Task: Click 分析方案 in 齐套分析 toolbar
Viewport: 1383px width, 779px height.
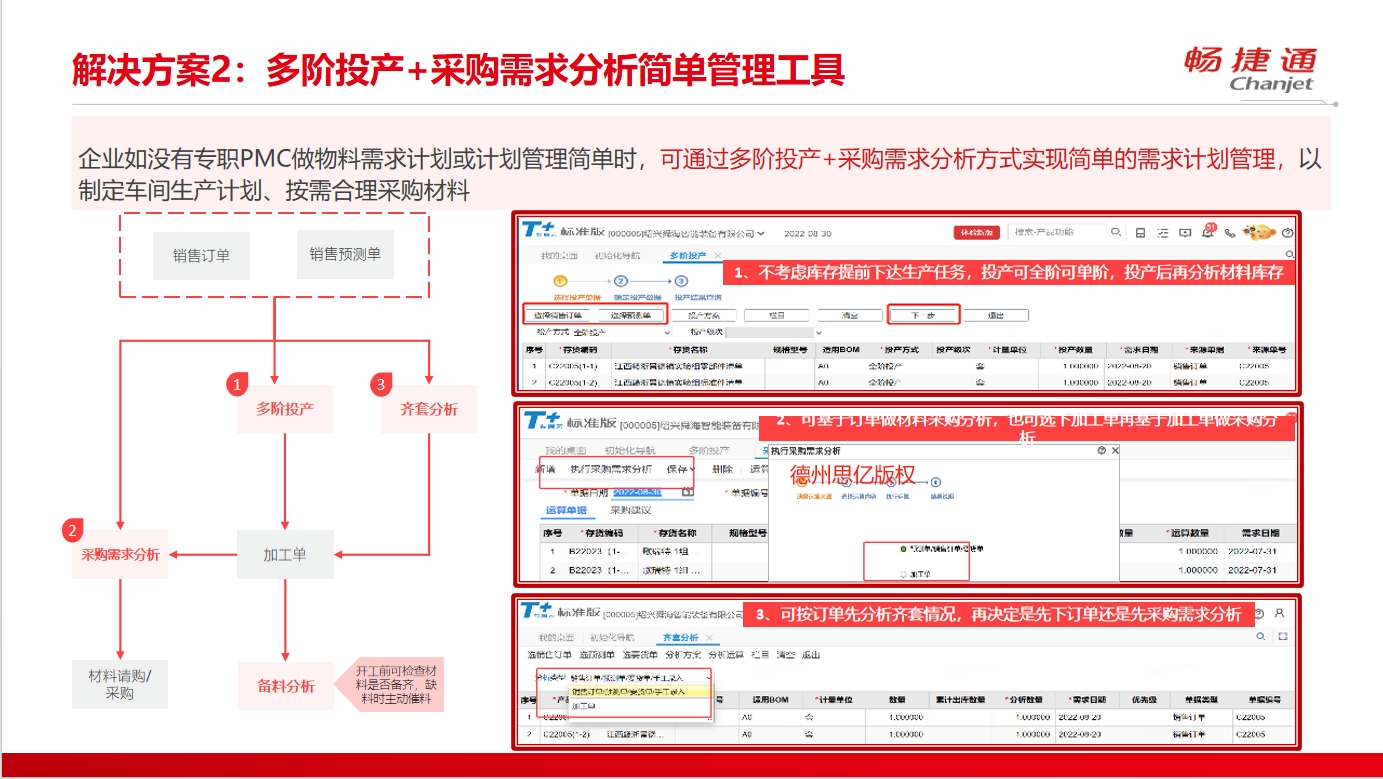Action: tap(683, 655)
